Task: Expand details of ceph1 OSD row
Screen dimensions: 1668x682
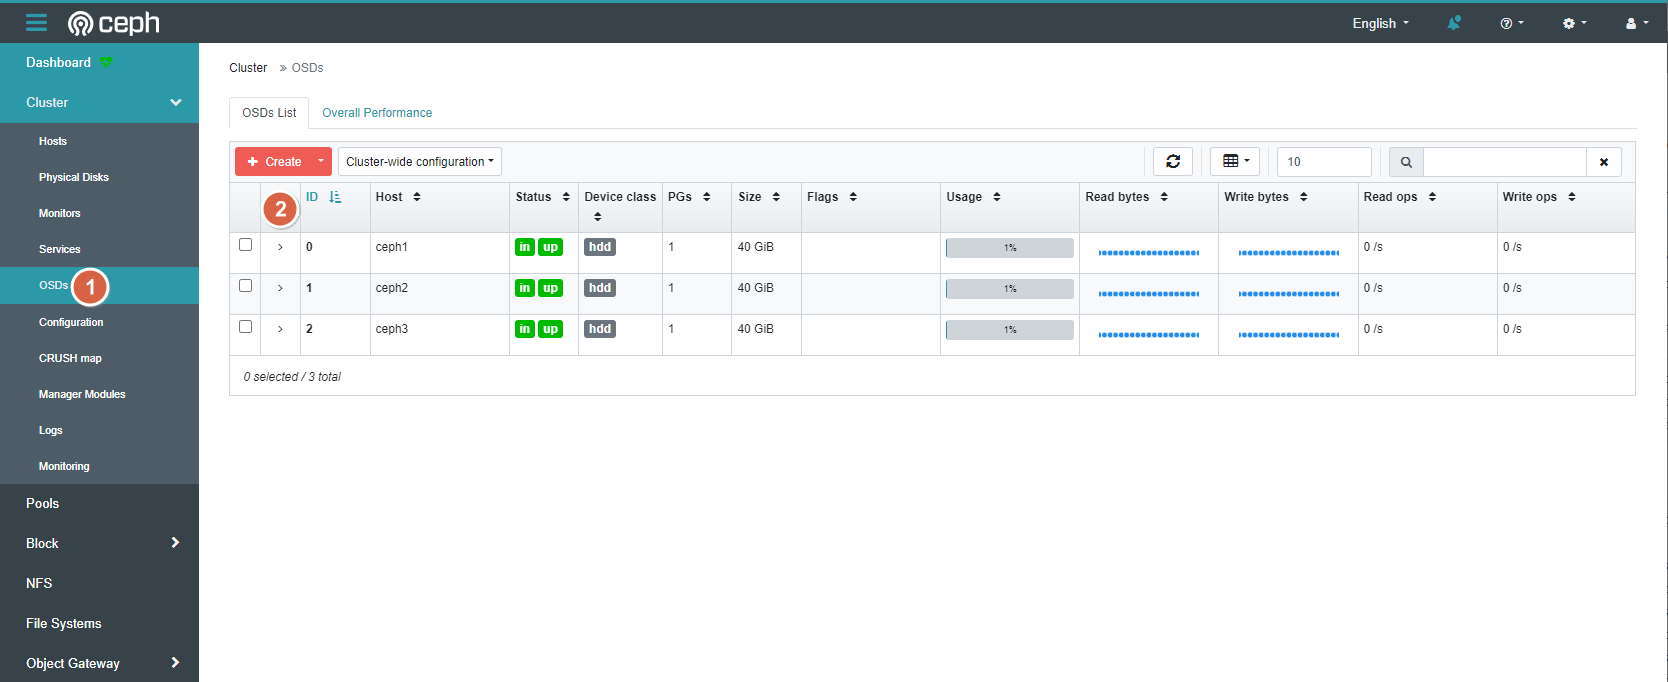Action: click(x=280, y=247)
